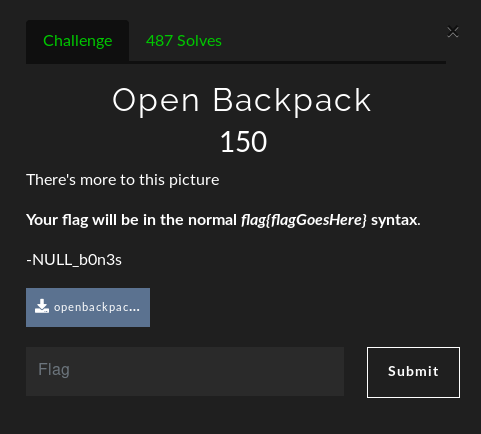Click the download icon on the file button
The height and width of the screenshot is (434, 481).
[x=42, y=306]
